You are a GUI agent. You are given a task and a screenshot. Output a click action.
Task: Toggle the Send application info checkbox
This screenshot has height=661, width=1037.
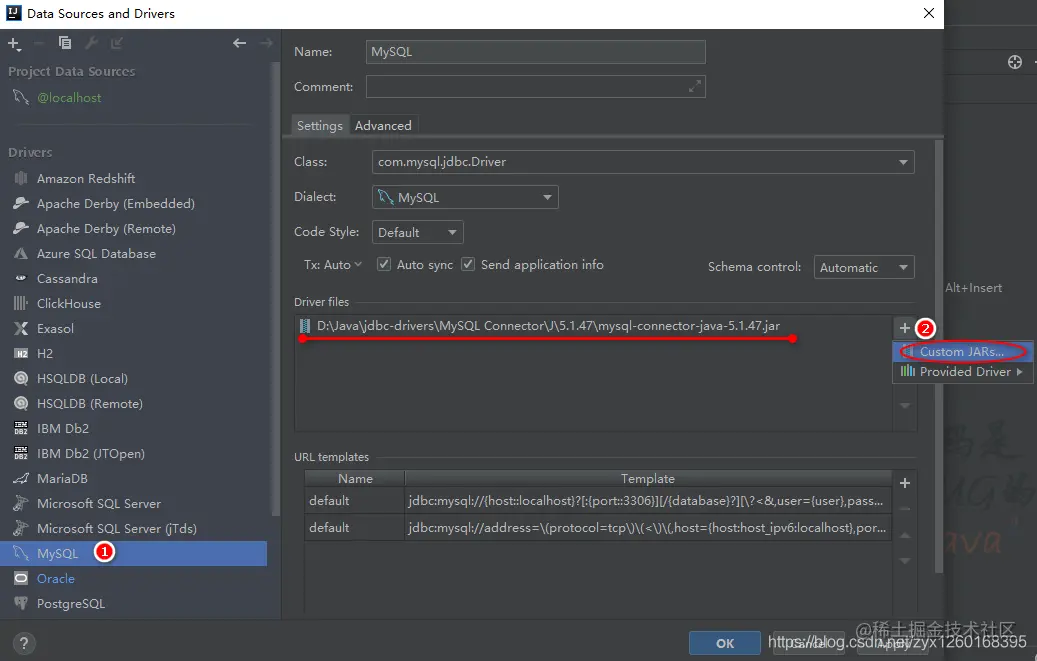[x=468, y=265]
